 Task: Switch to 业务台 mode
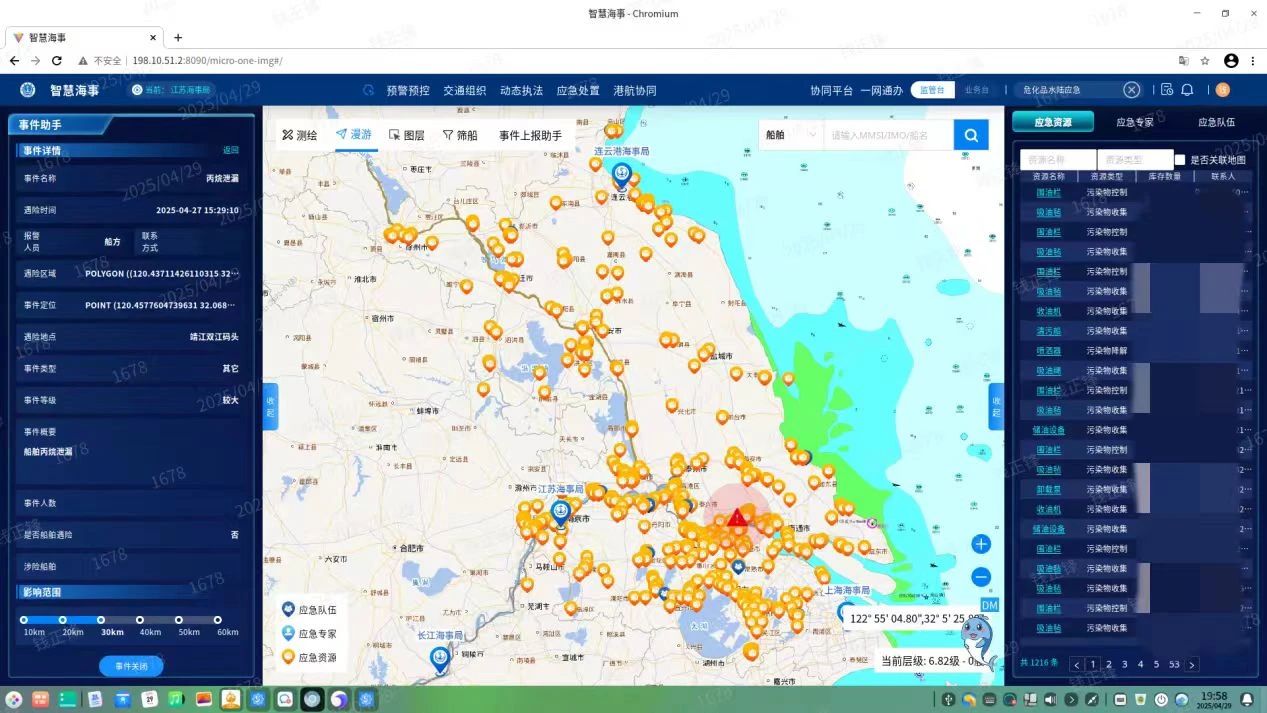click(976, 90)
